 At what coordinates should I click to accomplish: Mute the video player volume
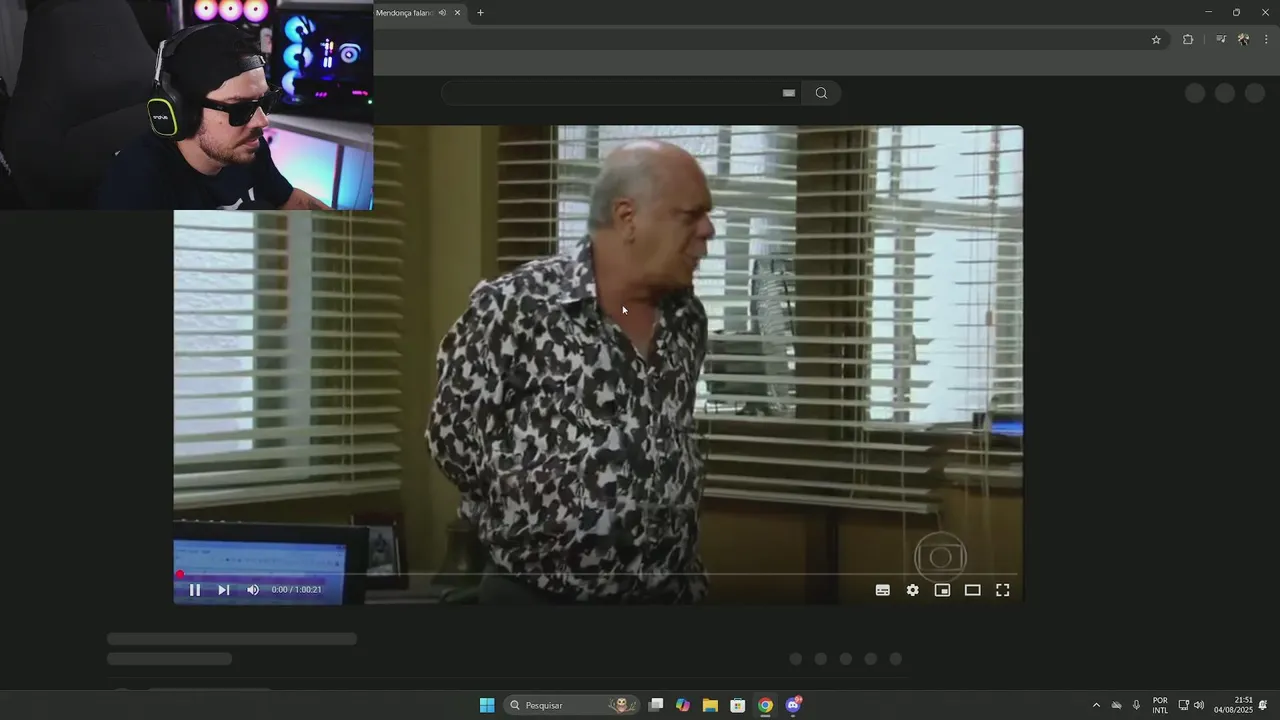click(253, 590)
